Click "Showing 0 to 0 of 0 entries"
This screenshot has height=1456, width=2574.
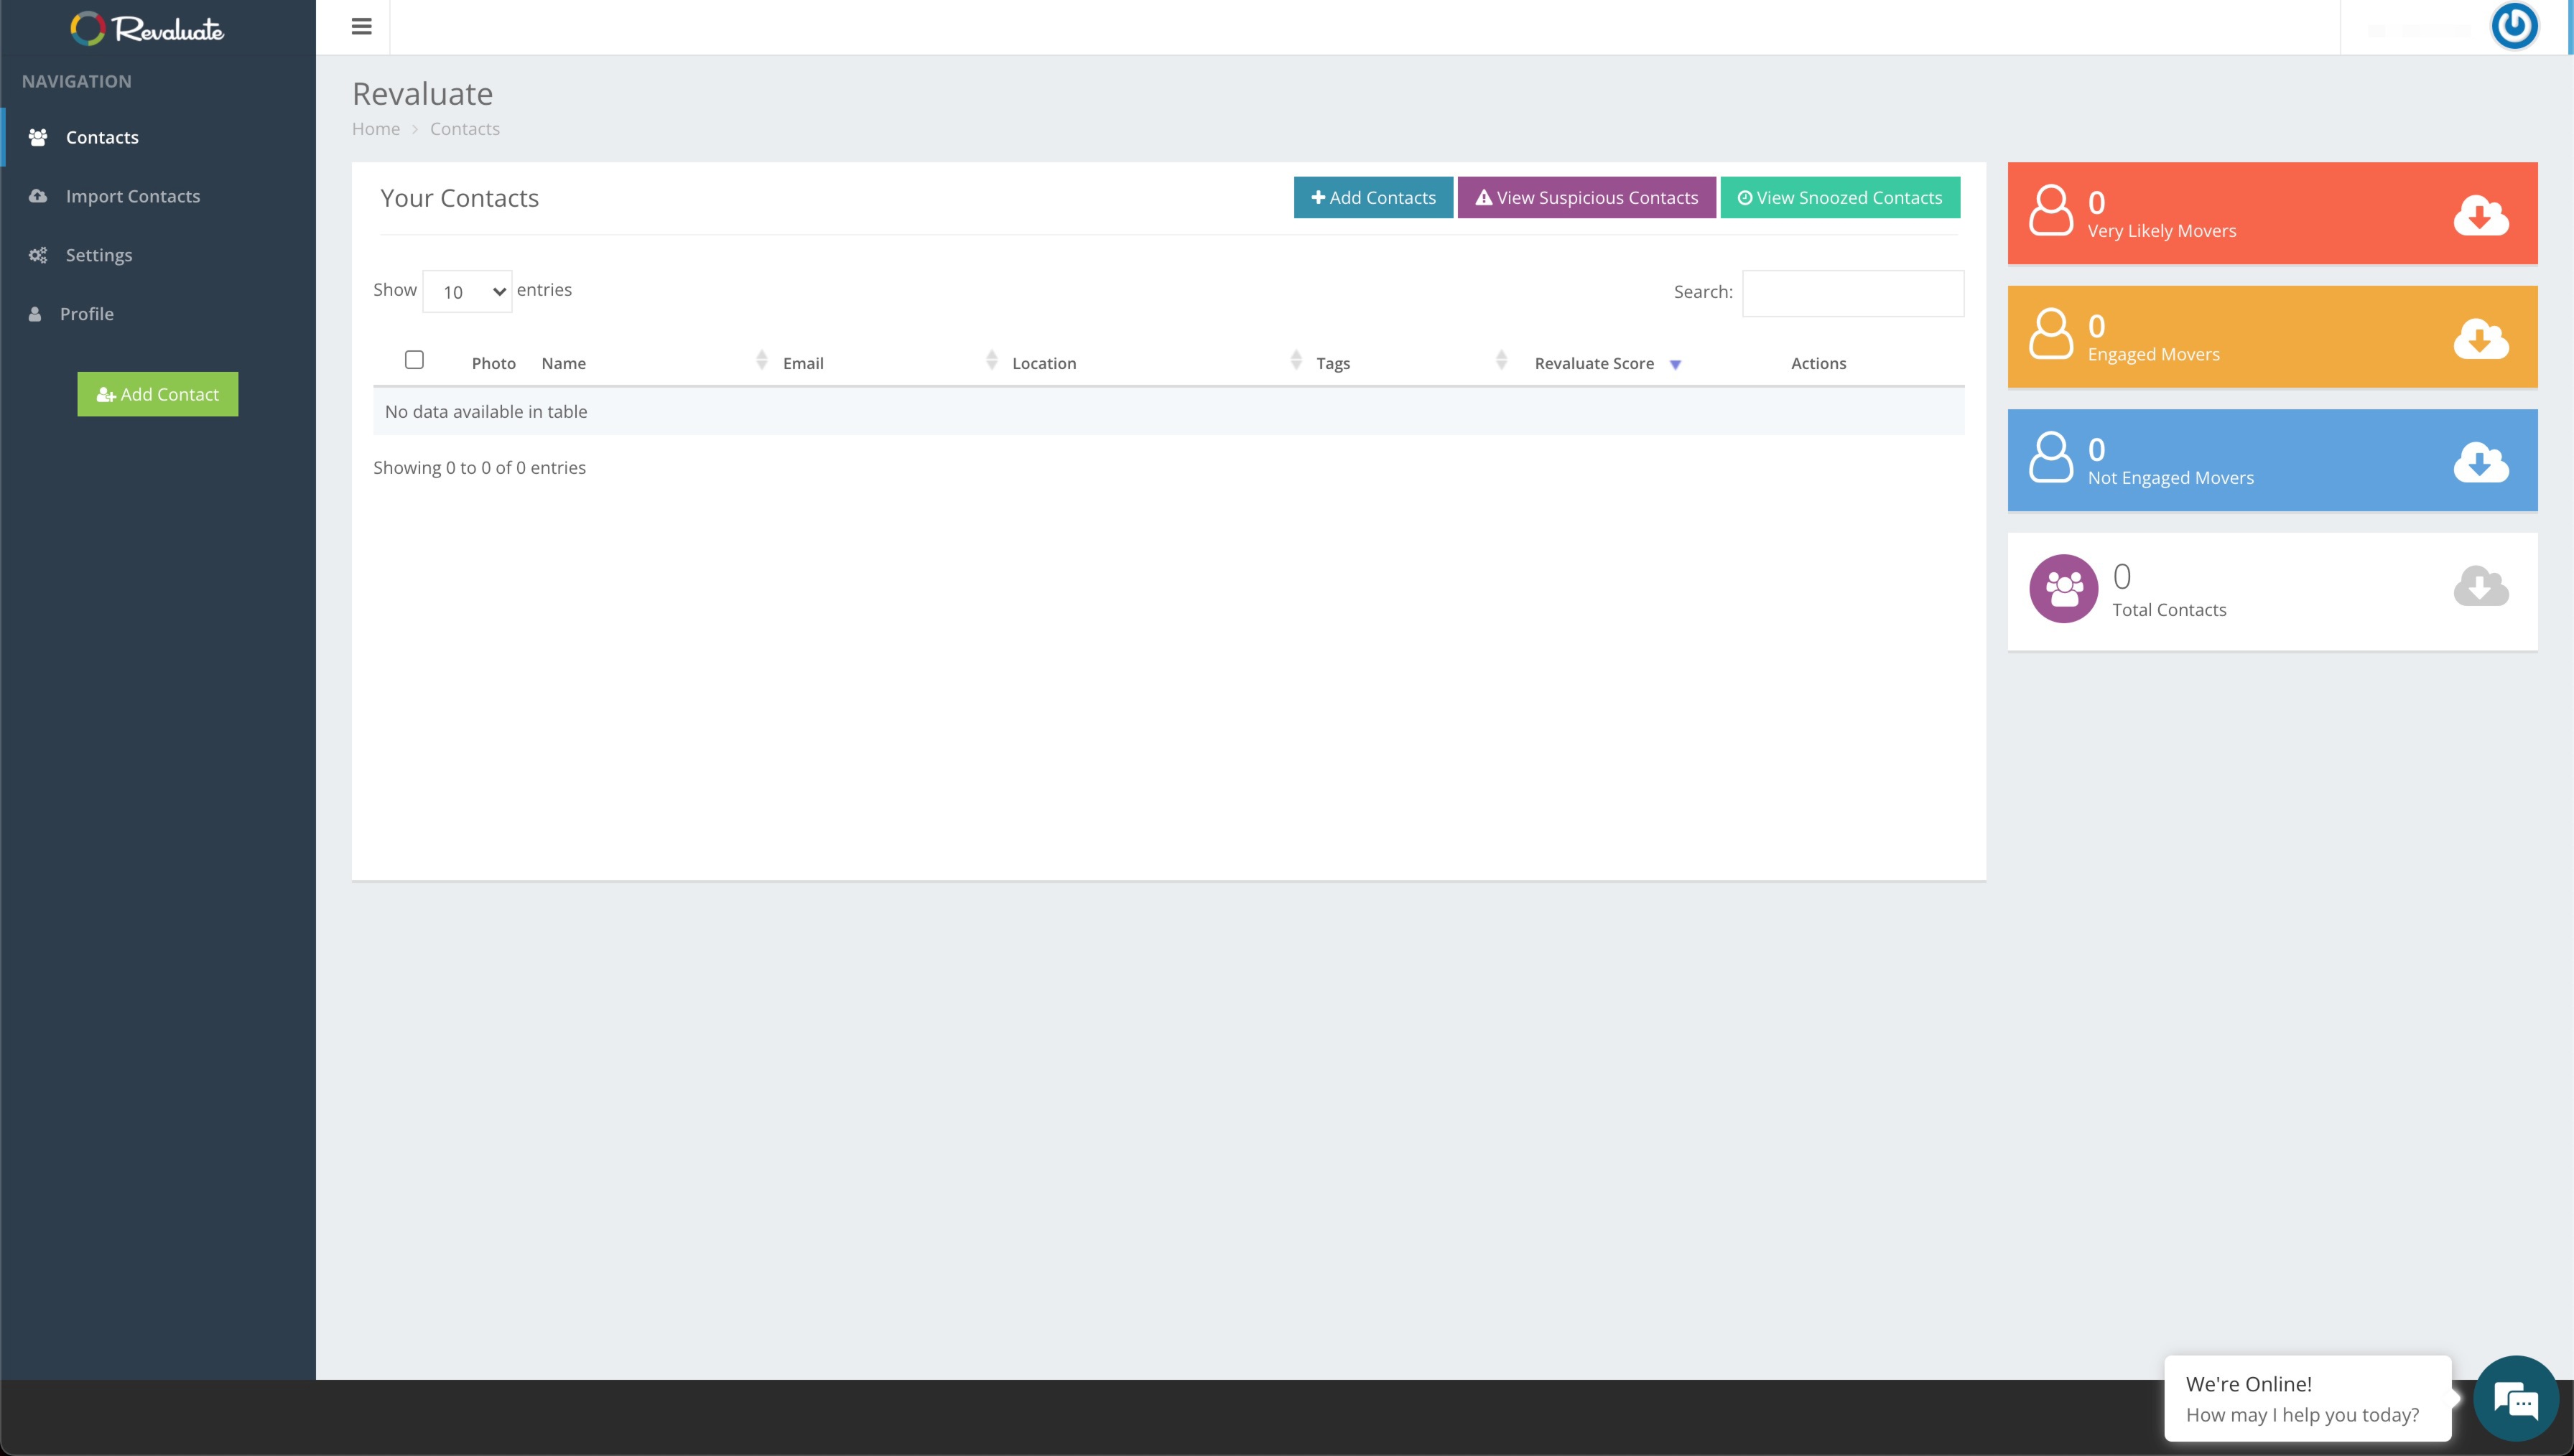pyautogui.click(x=480, y=468)
